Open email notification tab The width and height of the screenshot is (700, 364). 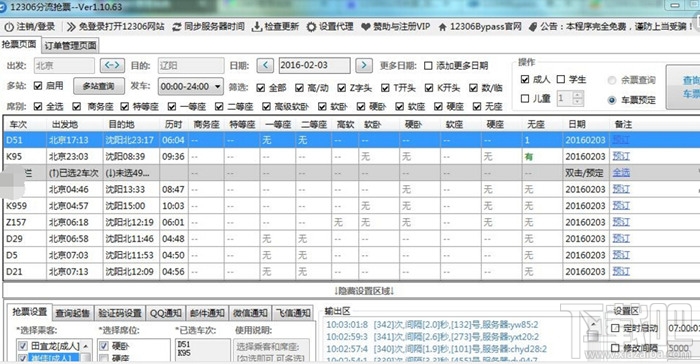click(207, 314)
